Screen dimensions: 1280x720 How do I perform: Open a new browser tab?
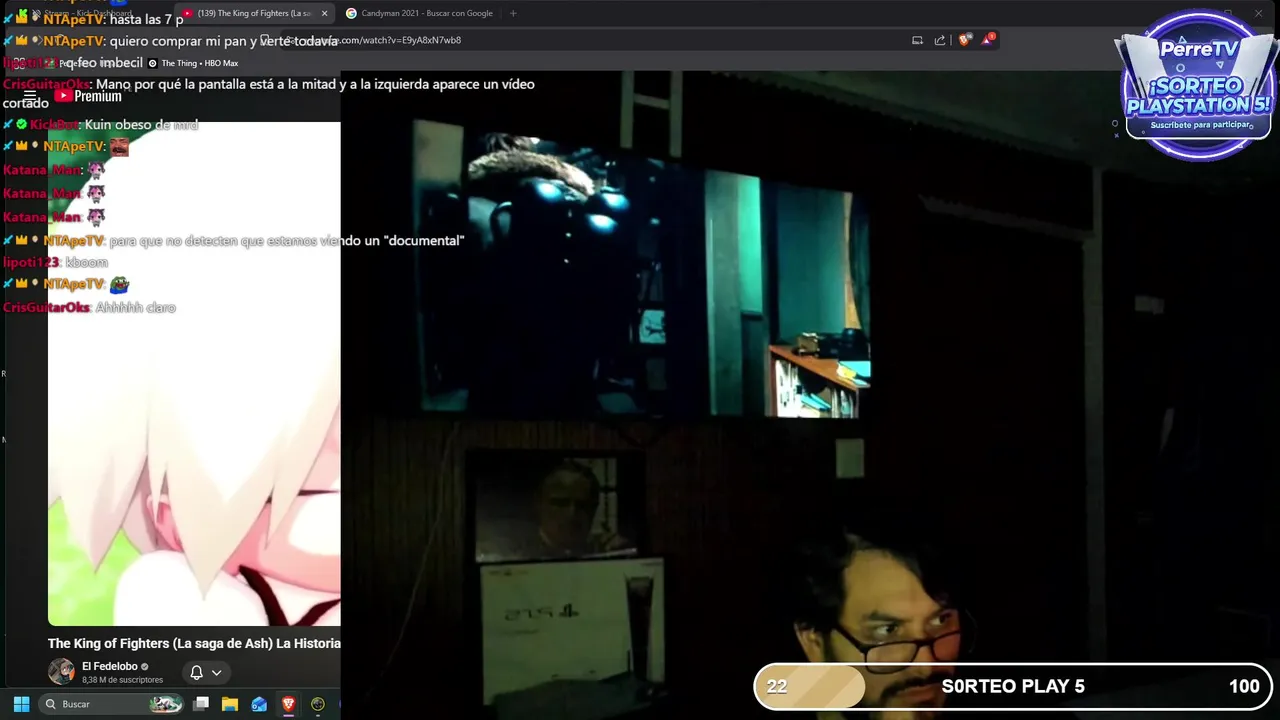pos(513,13)
